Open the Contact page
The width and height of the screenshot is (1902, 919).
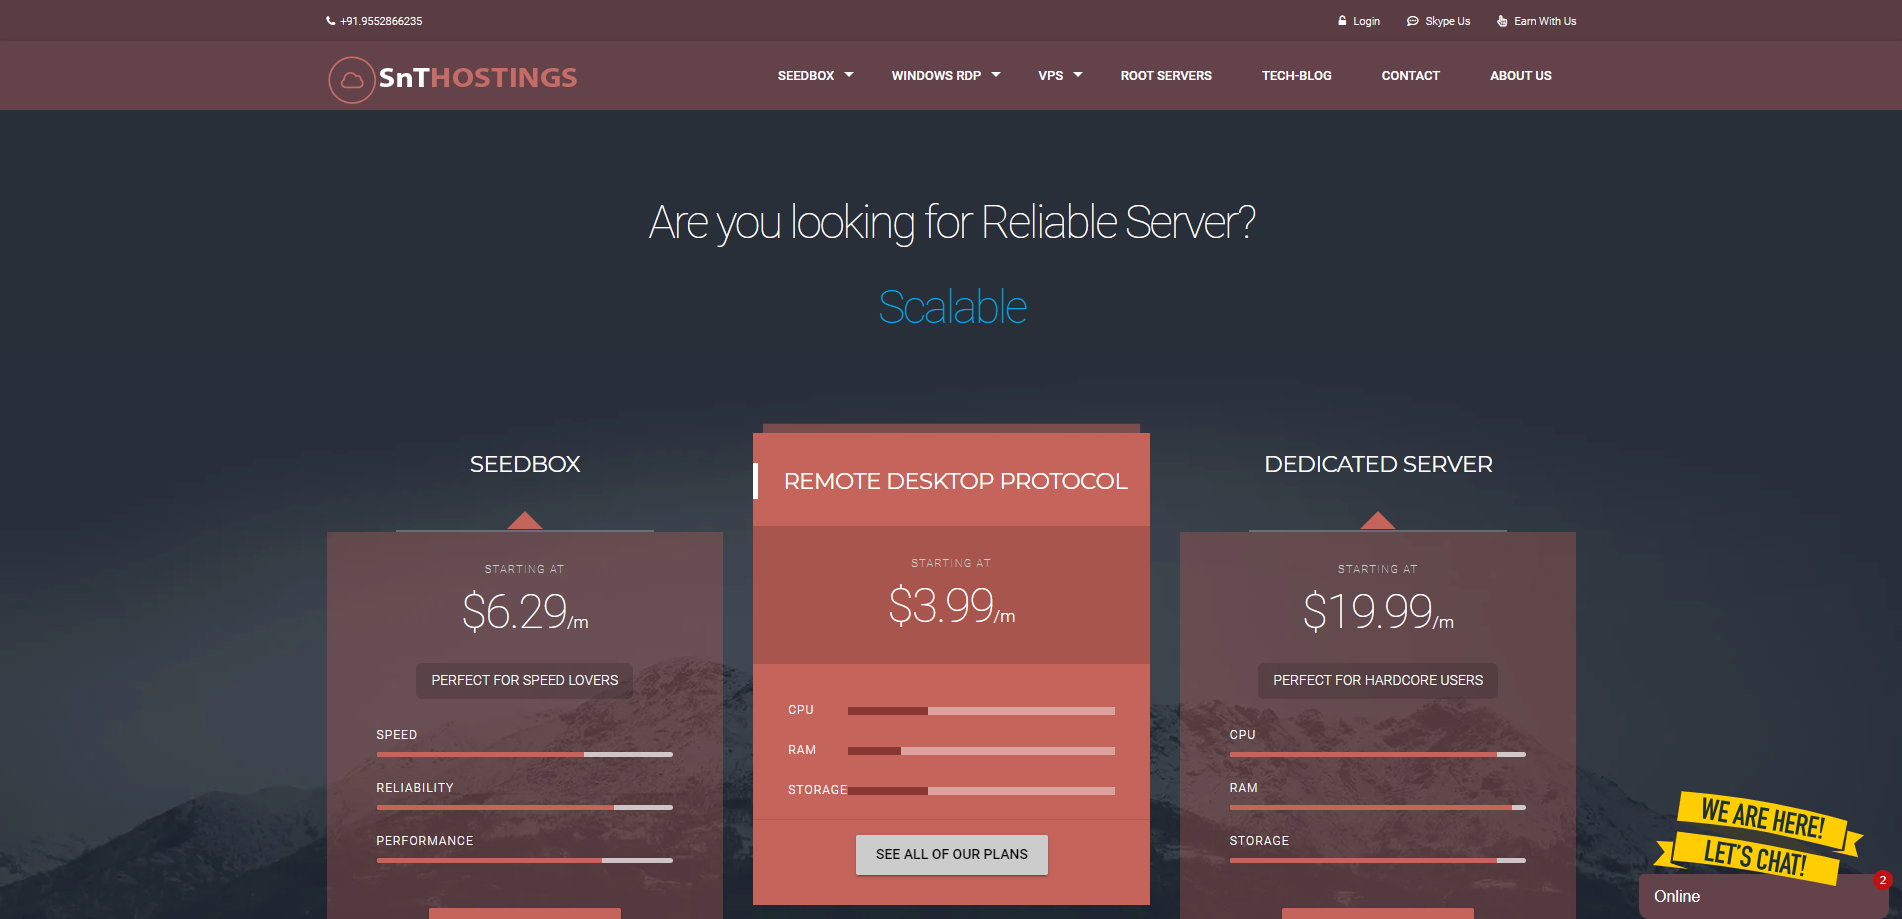coord(1410,76)
